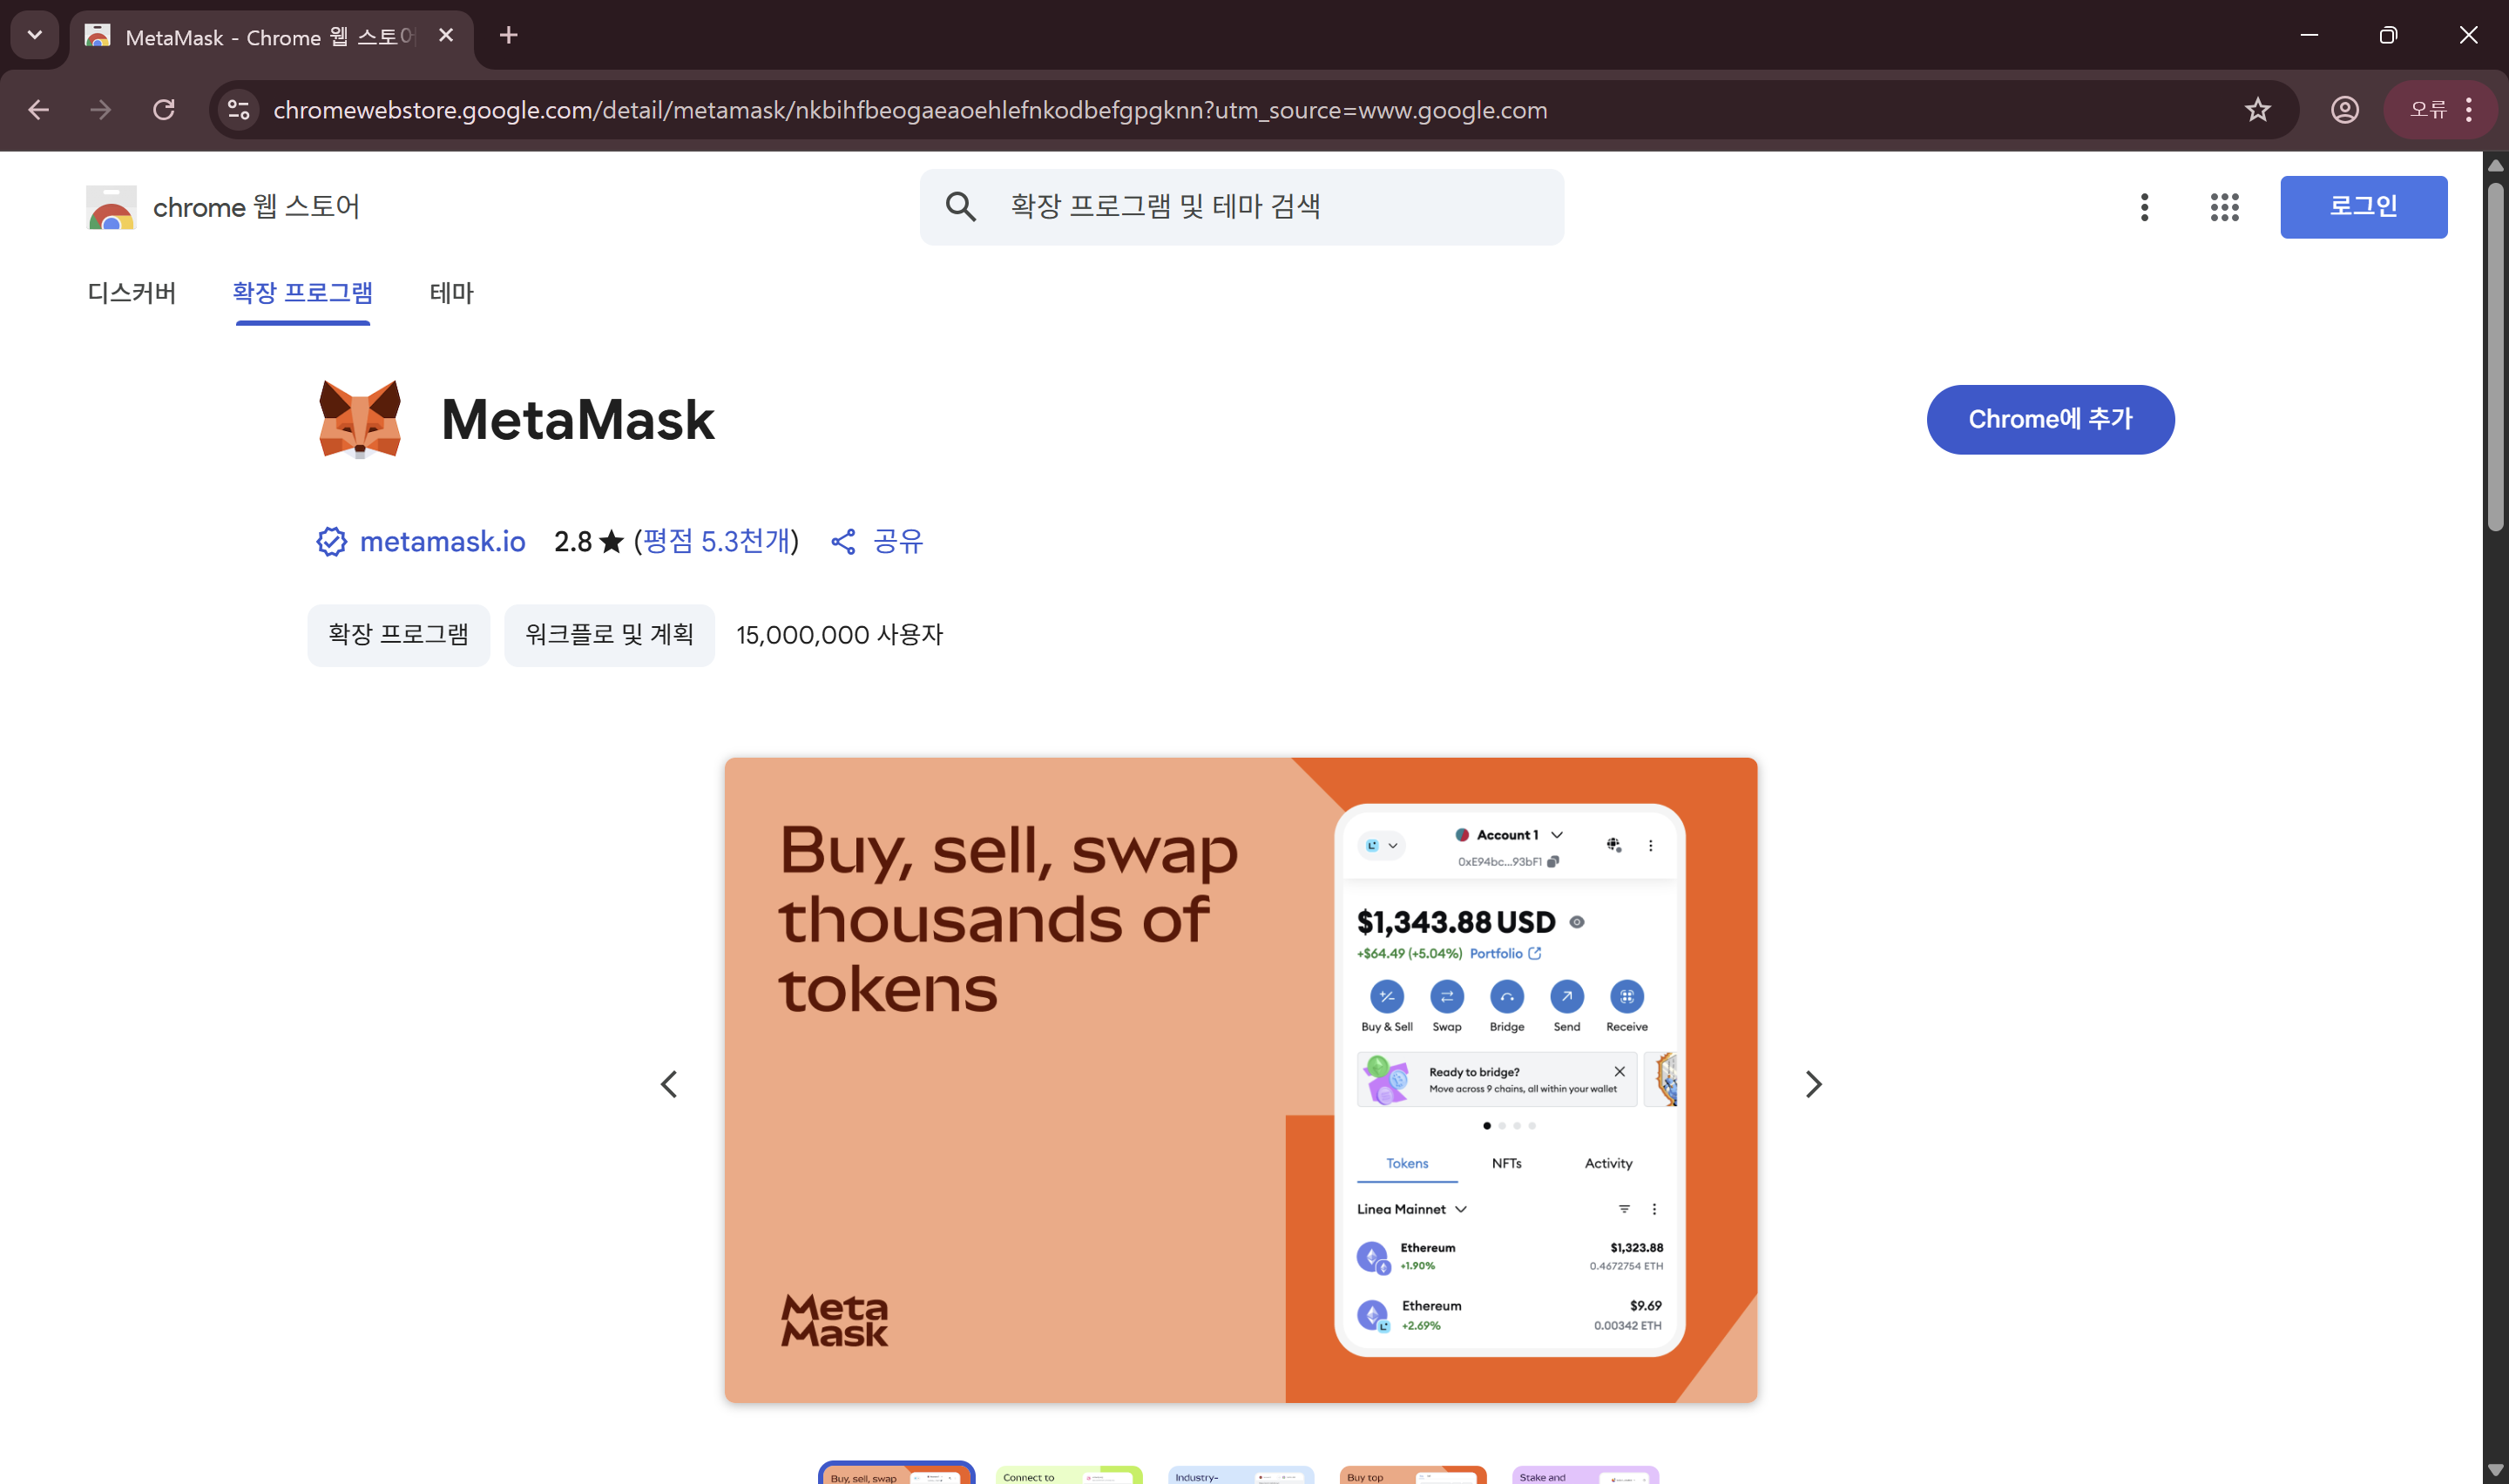
Task: Click the MetaMask fox logo
Action: tap(360, 419)
